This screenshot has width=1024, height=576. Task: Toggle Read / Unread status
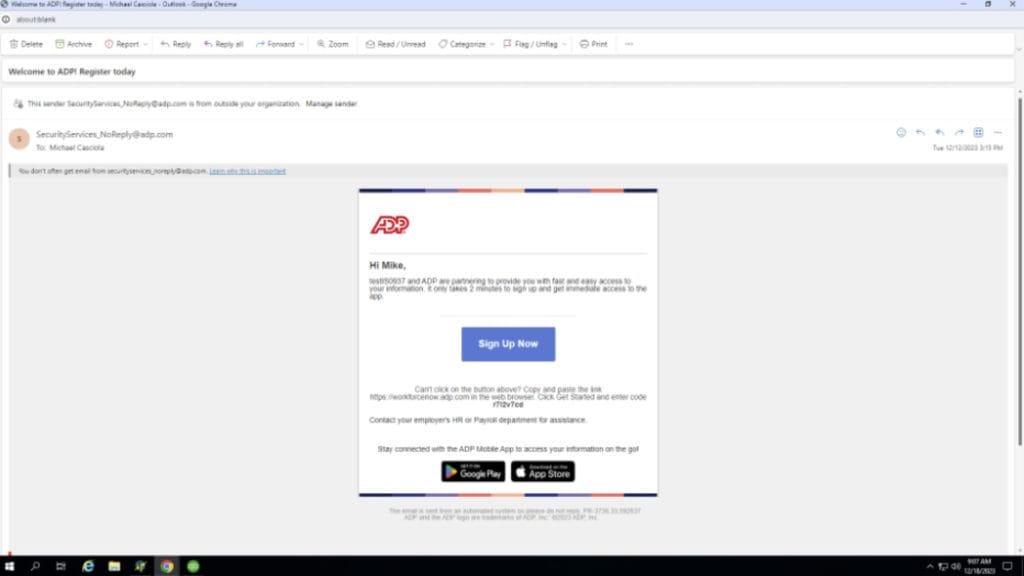click(x=396, y=44)
